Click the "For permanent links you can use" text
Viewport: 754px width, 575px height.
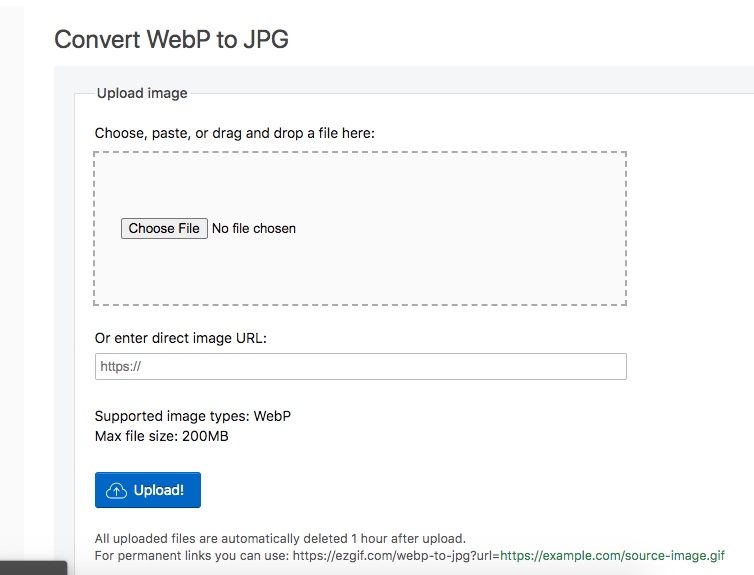[x=192, y=556]
